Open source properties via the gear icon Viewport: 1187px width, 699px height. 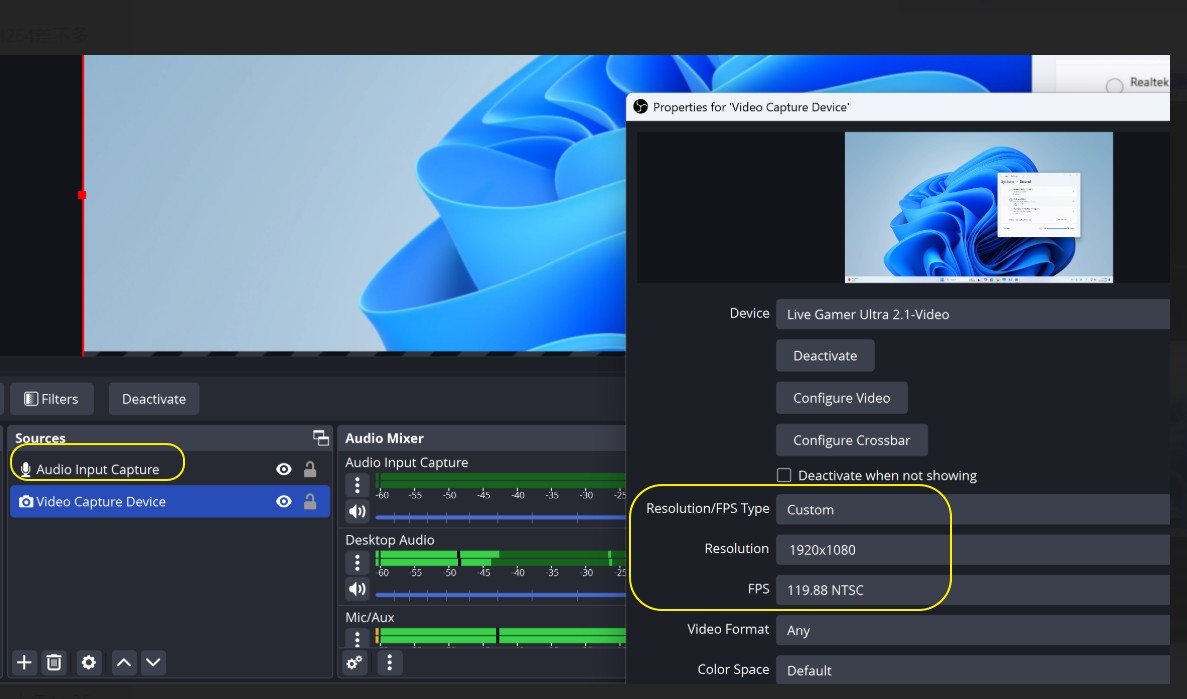89,662
